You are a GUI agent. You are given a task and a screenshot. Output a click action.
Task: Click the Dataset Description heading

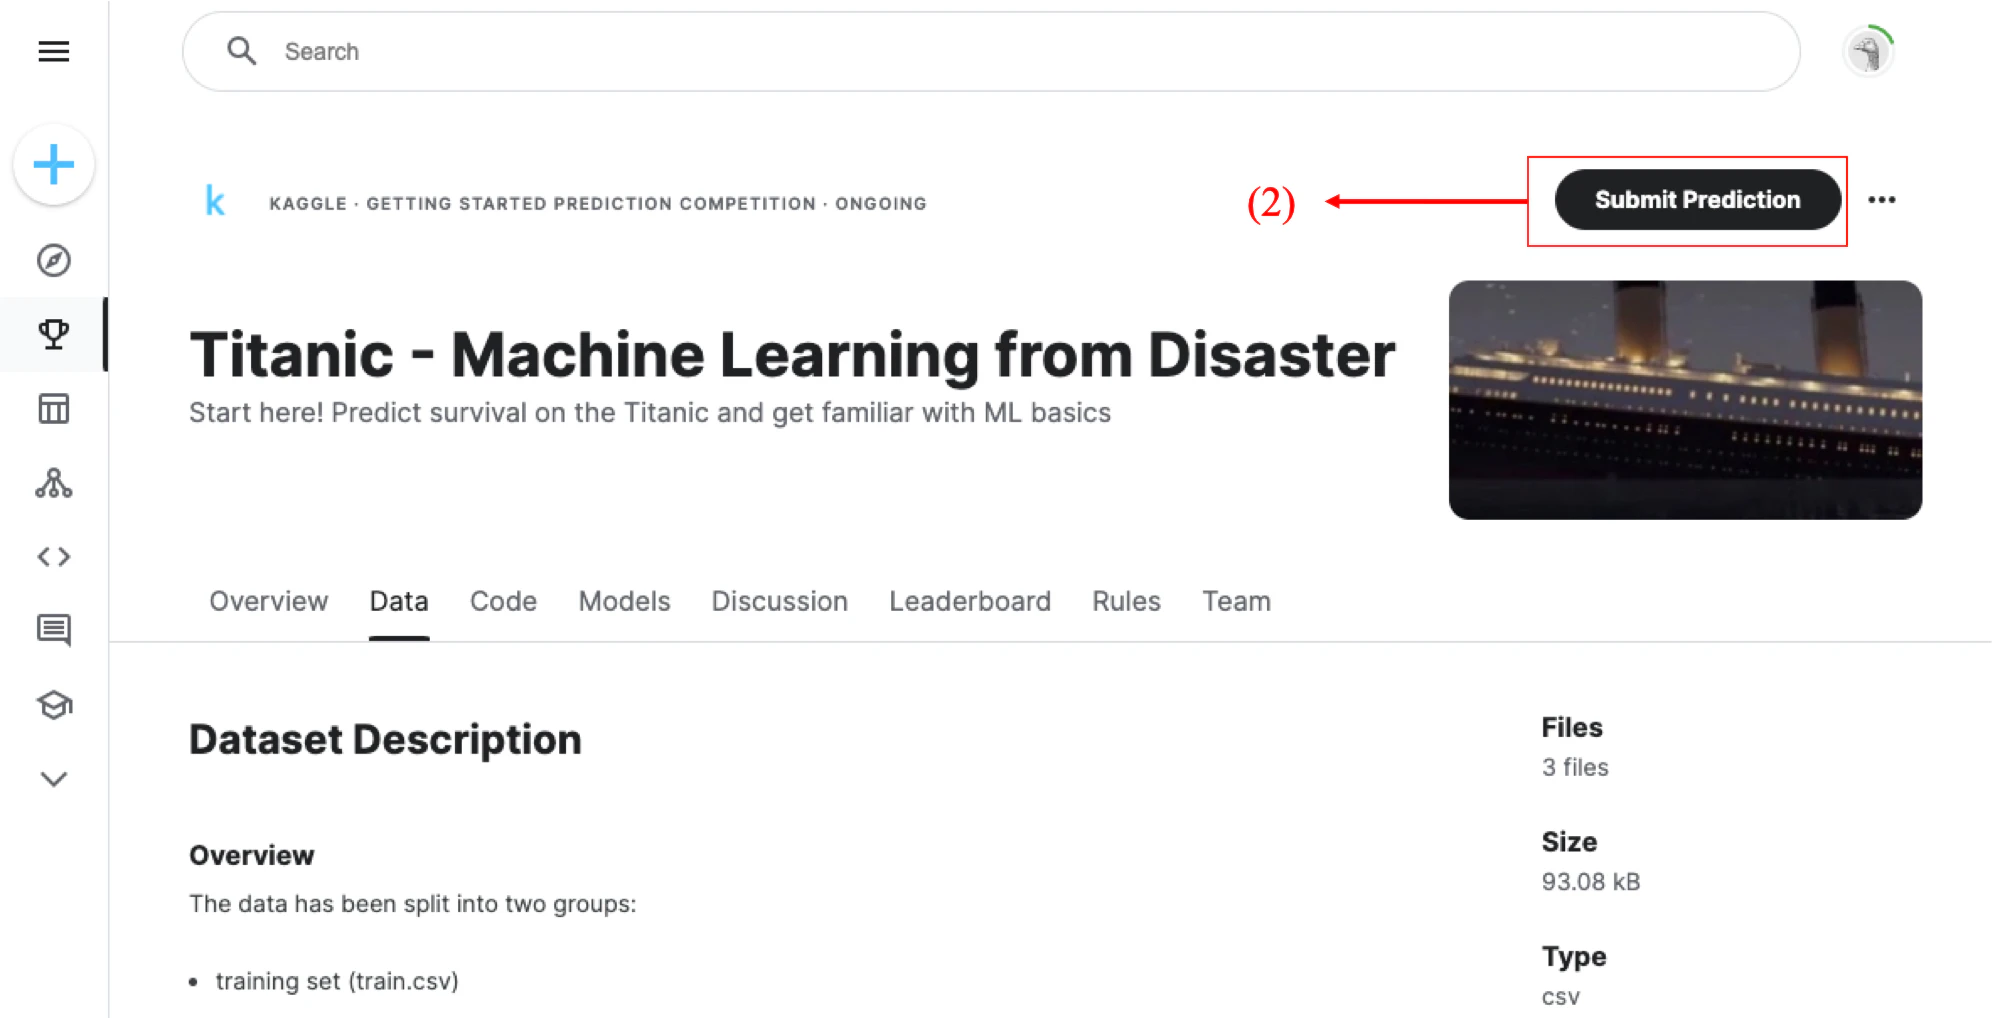point(385,740)
